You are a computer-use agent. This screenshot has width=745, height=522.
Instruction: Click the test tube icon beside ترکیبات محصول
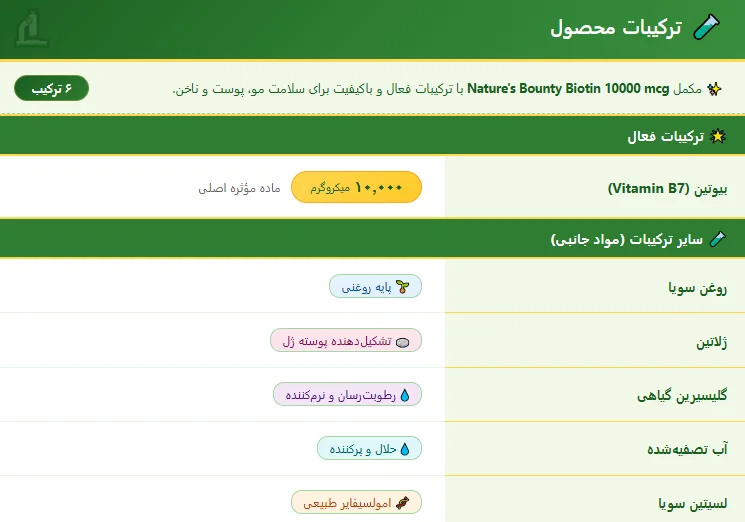coord(707,27)
